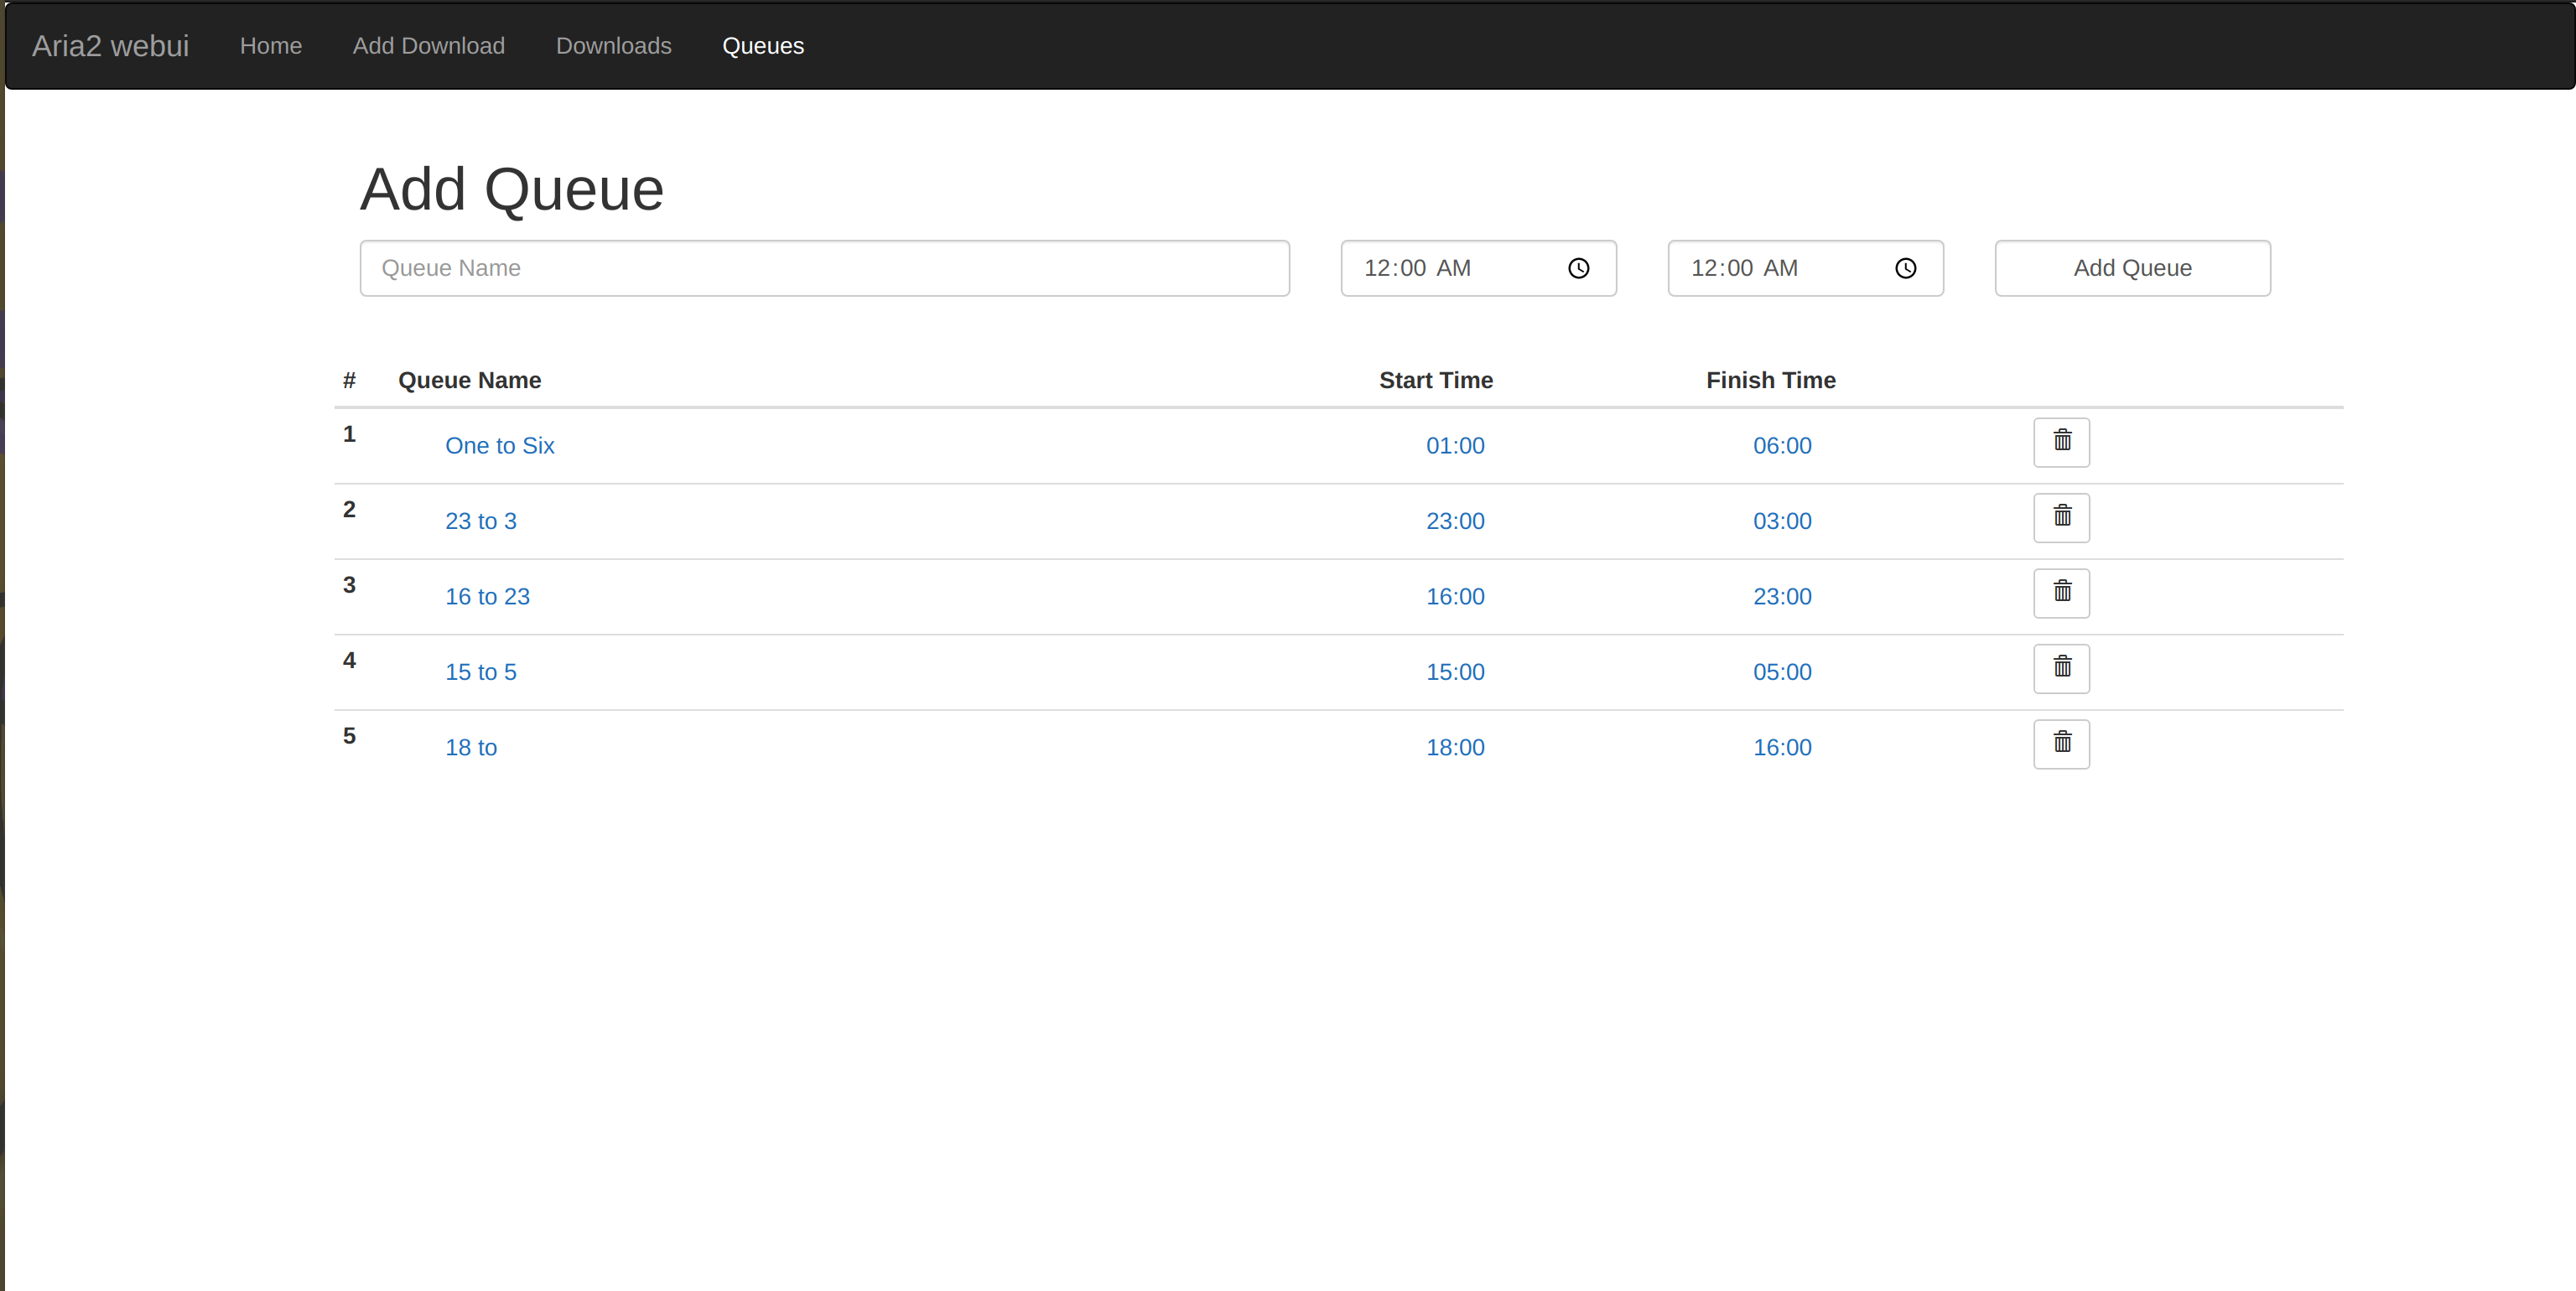
Task: Open the One to Six queue
Action: (499, 446)
